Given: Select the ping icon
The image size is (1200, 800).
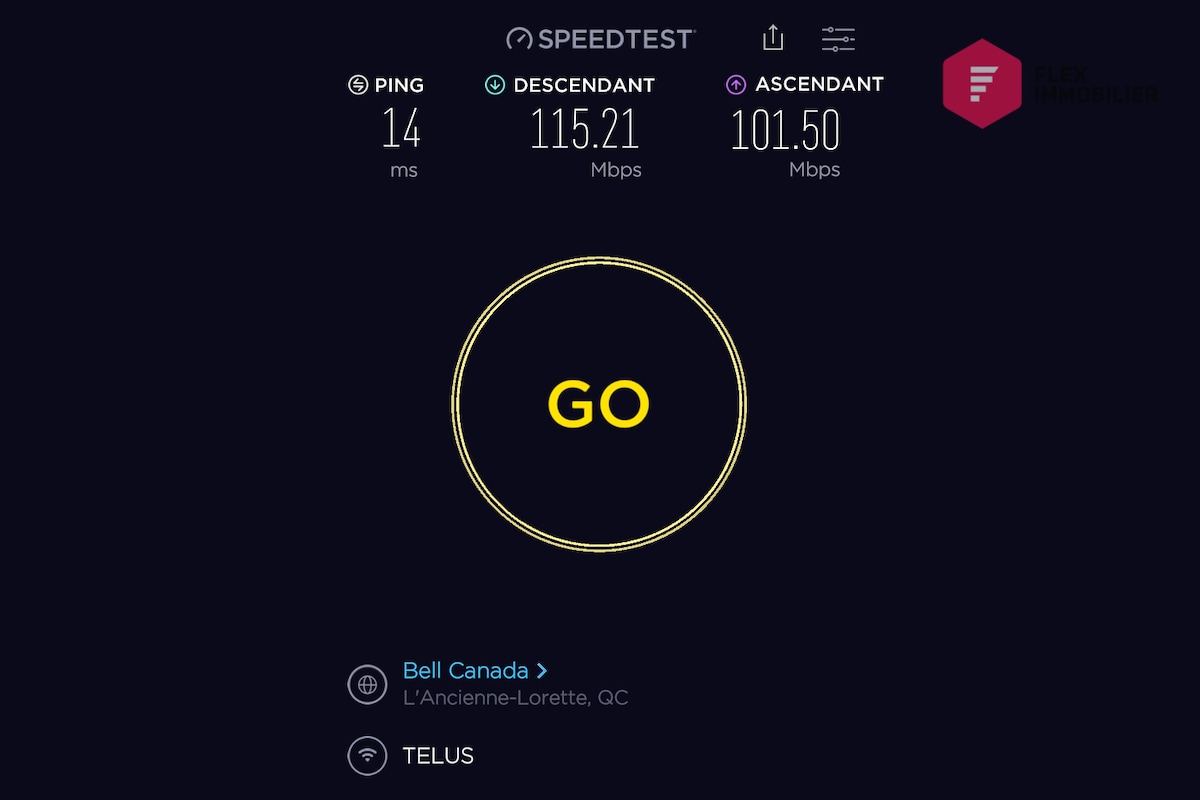Looking at the screenshot, I should [357, 85].
